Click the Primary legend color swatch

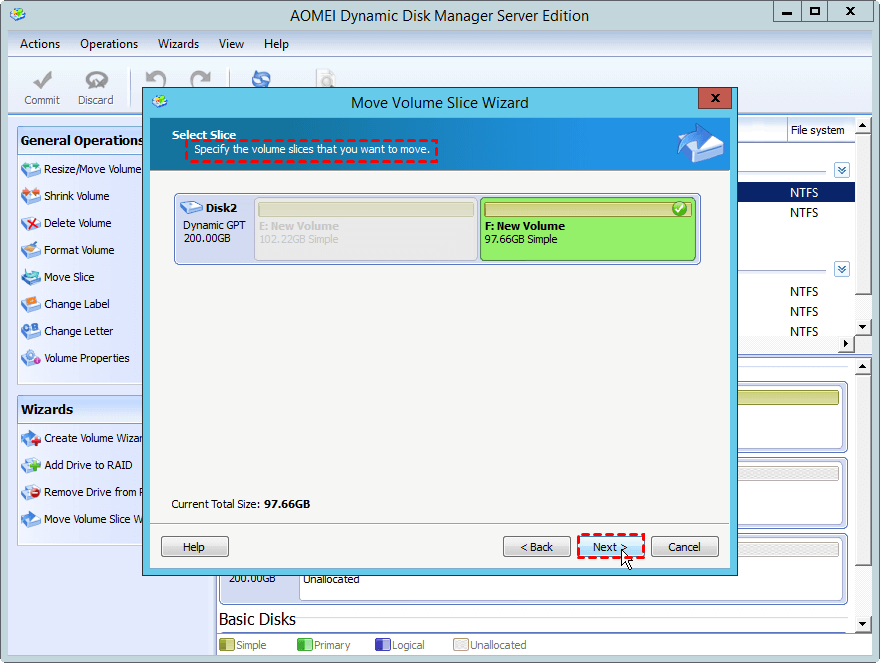click(305, 644)
